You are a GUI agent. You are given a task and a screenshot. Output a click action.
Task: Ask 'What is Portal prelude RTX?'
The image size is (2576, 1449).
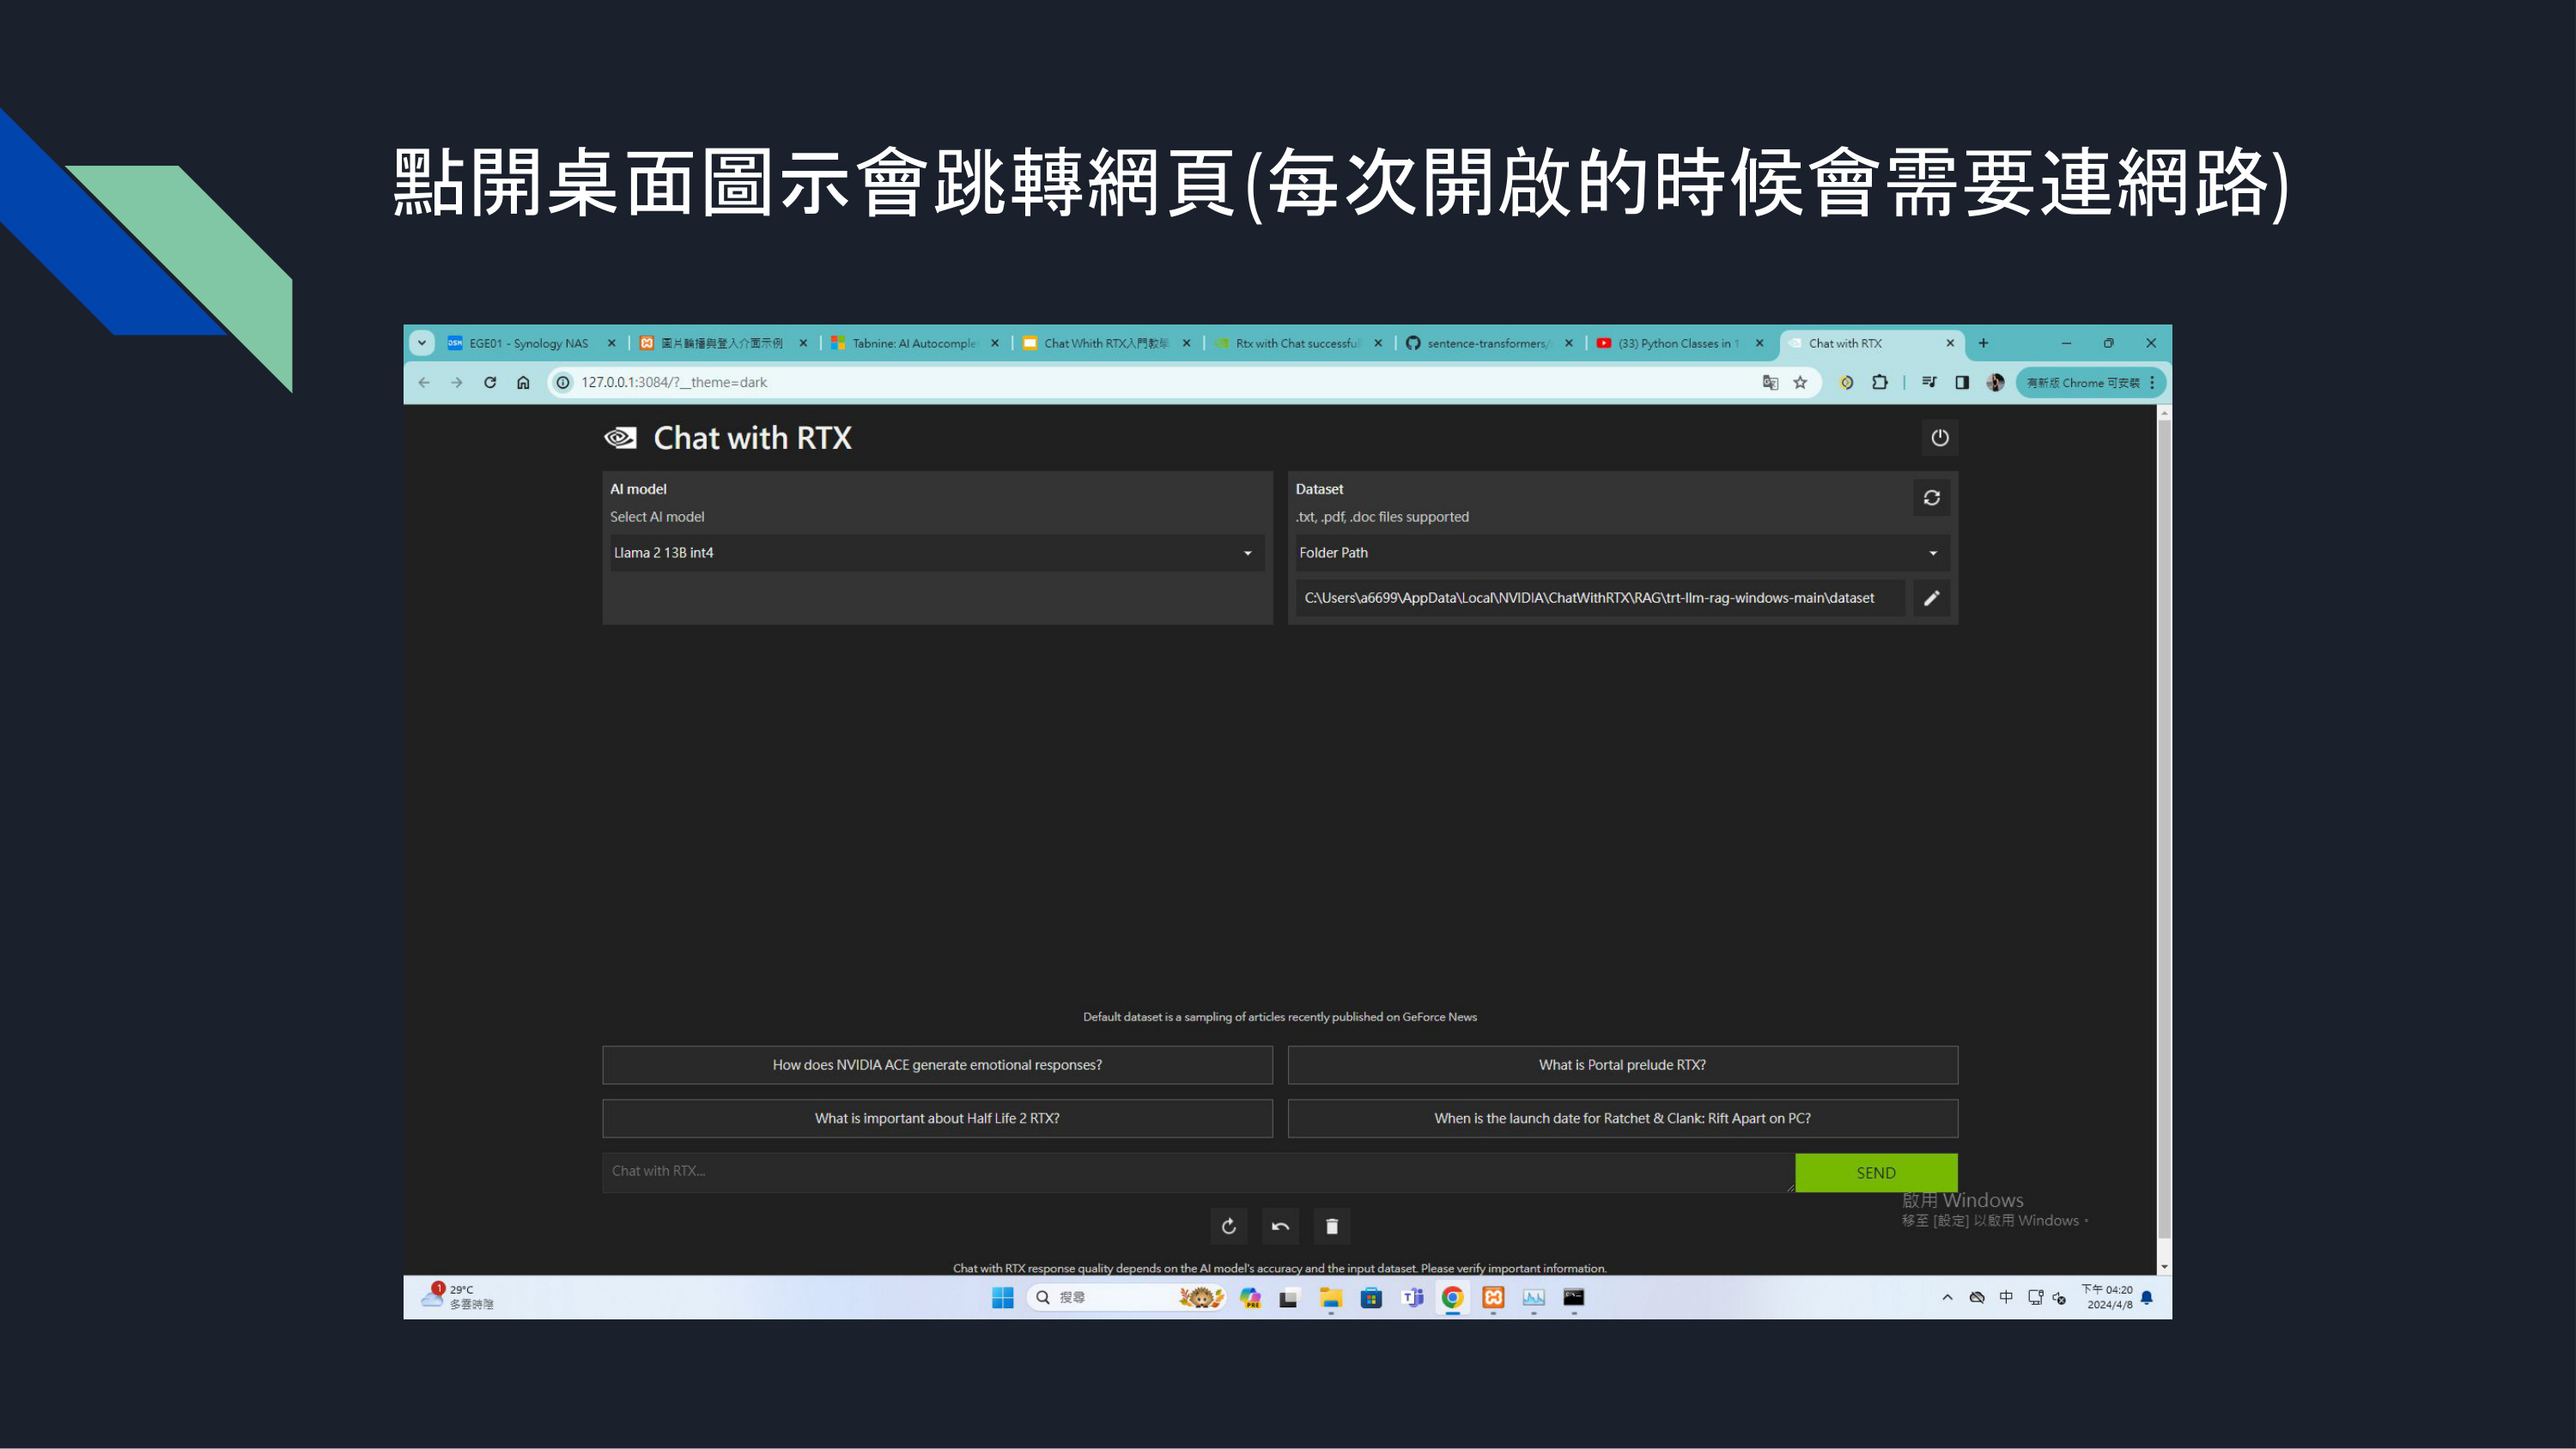click(1622, 1065)
